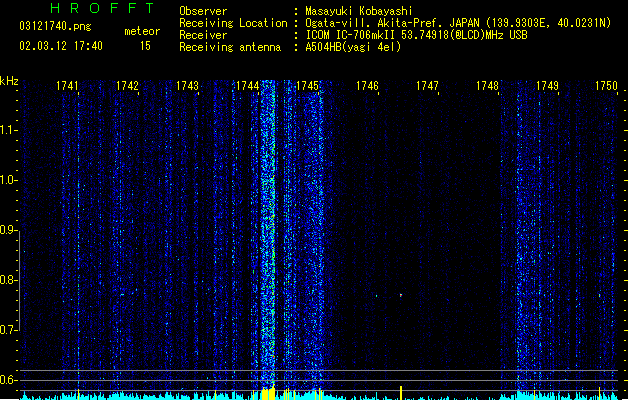Click the meteor label

[142, 31]
